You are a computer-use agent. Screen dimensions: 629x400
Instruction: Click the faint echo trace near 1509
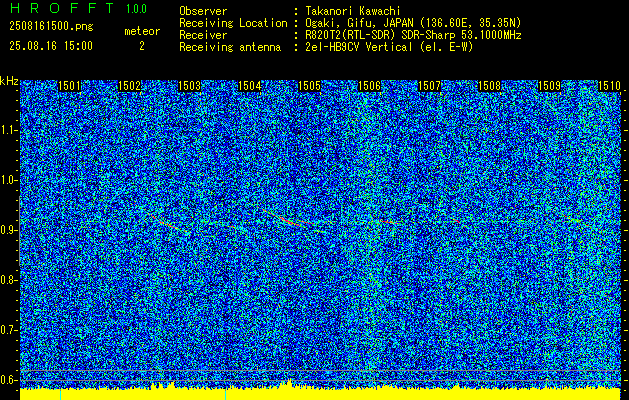(574, 220)
